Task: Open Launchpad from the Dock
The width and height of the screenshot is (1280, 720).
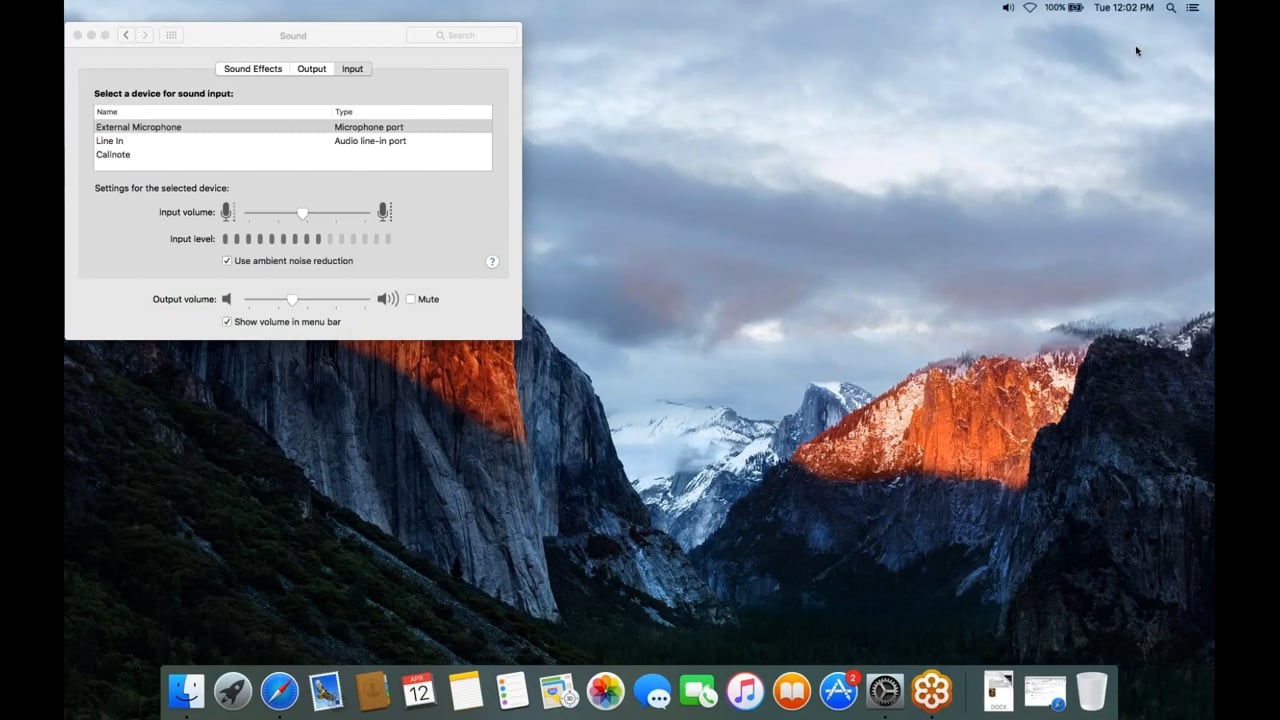Action: [x=233, y=691]
